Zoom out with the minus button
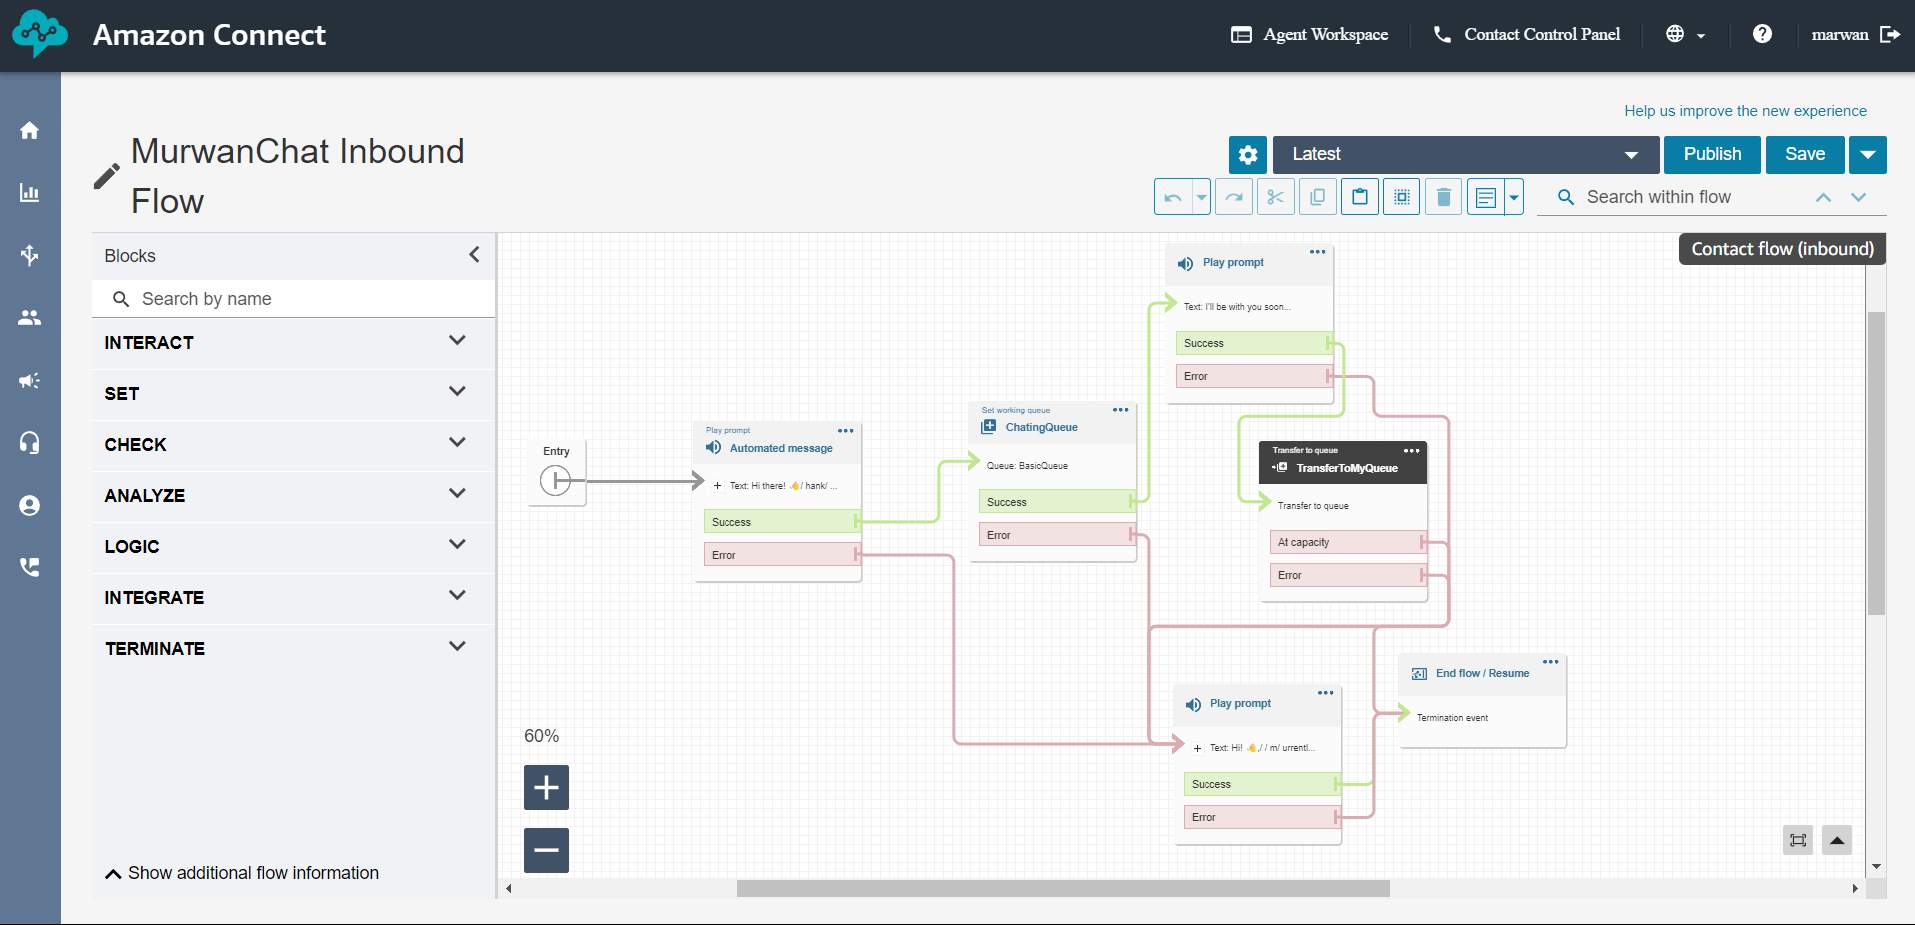The image size is (1915, 925). click(546, 850)
